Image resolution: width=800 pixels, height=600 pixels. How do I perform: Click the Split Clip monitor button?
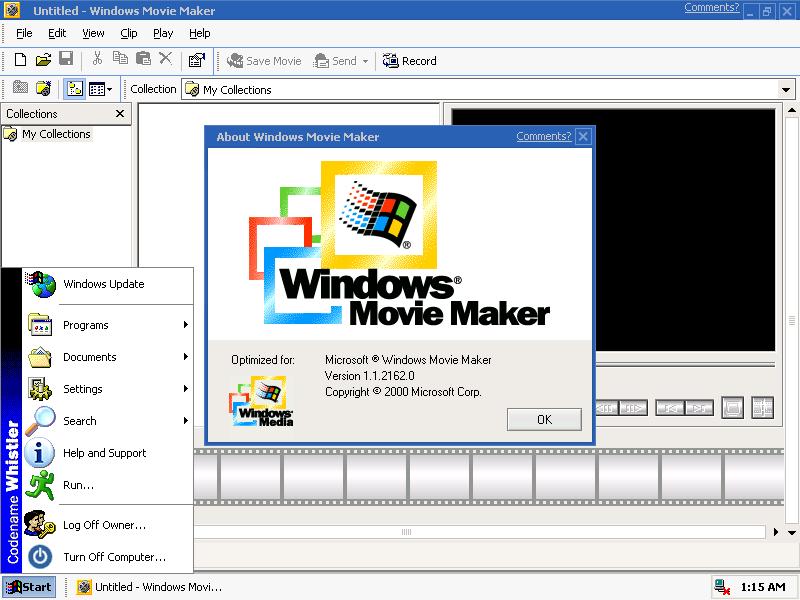[x=763, y=408]
